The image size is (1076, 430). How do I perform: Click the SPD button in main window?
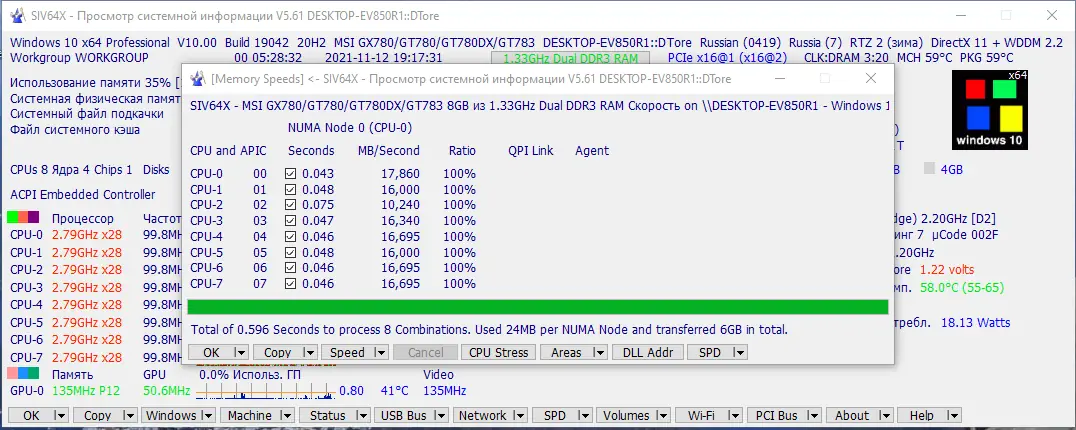(562, 416)
